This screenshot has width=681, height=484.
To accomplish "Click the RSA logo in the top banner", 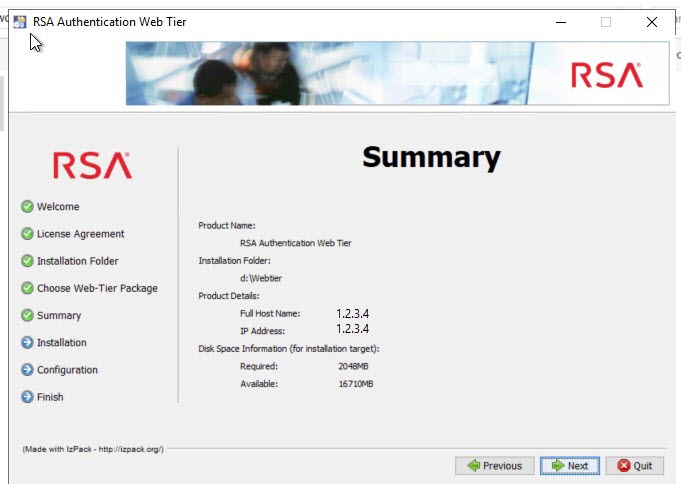I will 606,75.
